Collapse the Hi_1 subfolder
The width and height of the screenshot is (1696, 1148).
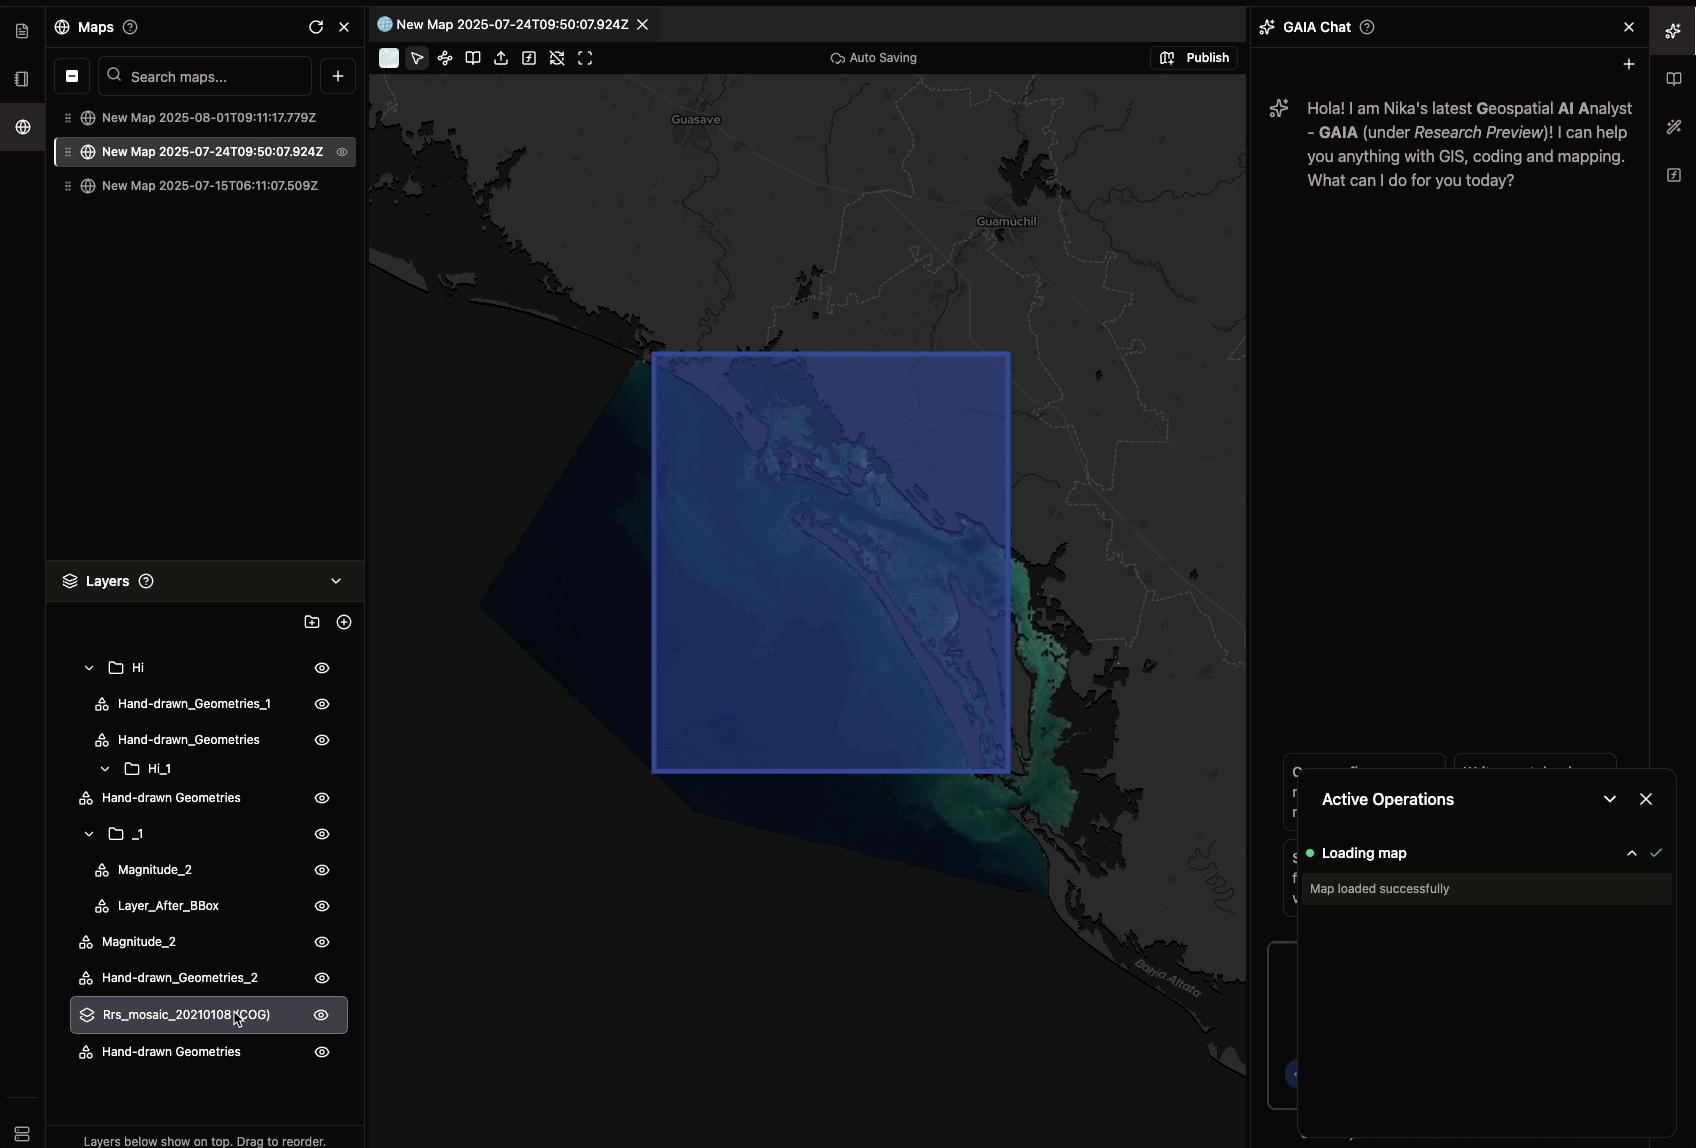(105, 769)
